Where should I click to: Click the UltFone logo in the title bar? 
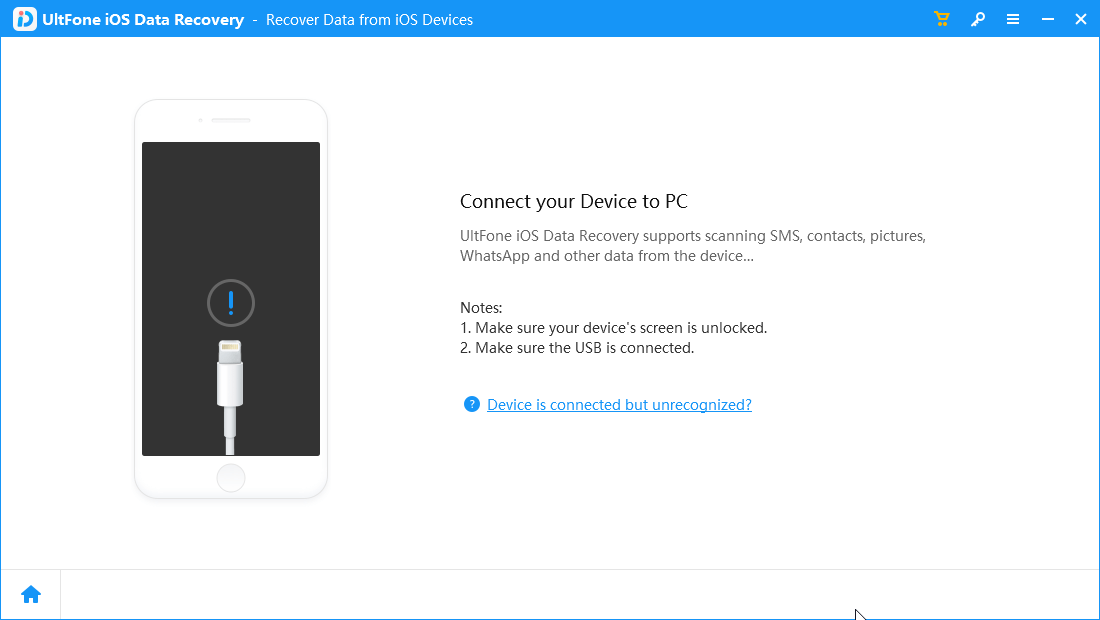tap(23, 18)
